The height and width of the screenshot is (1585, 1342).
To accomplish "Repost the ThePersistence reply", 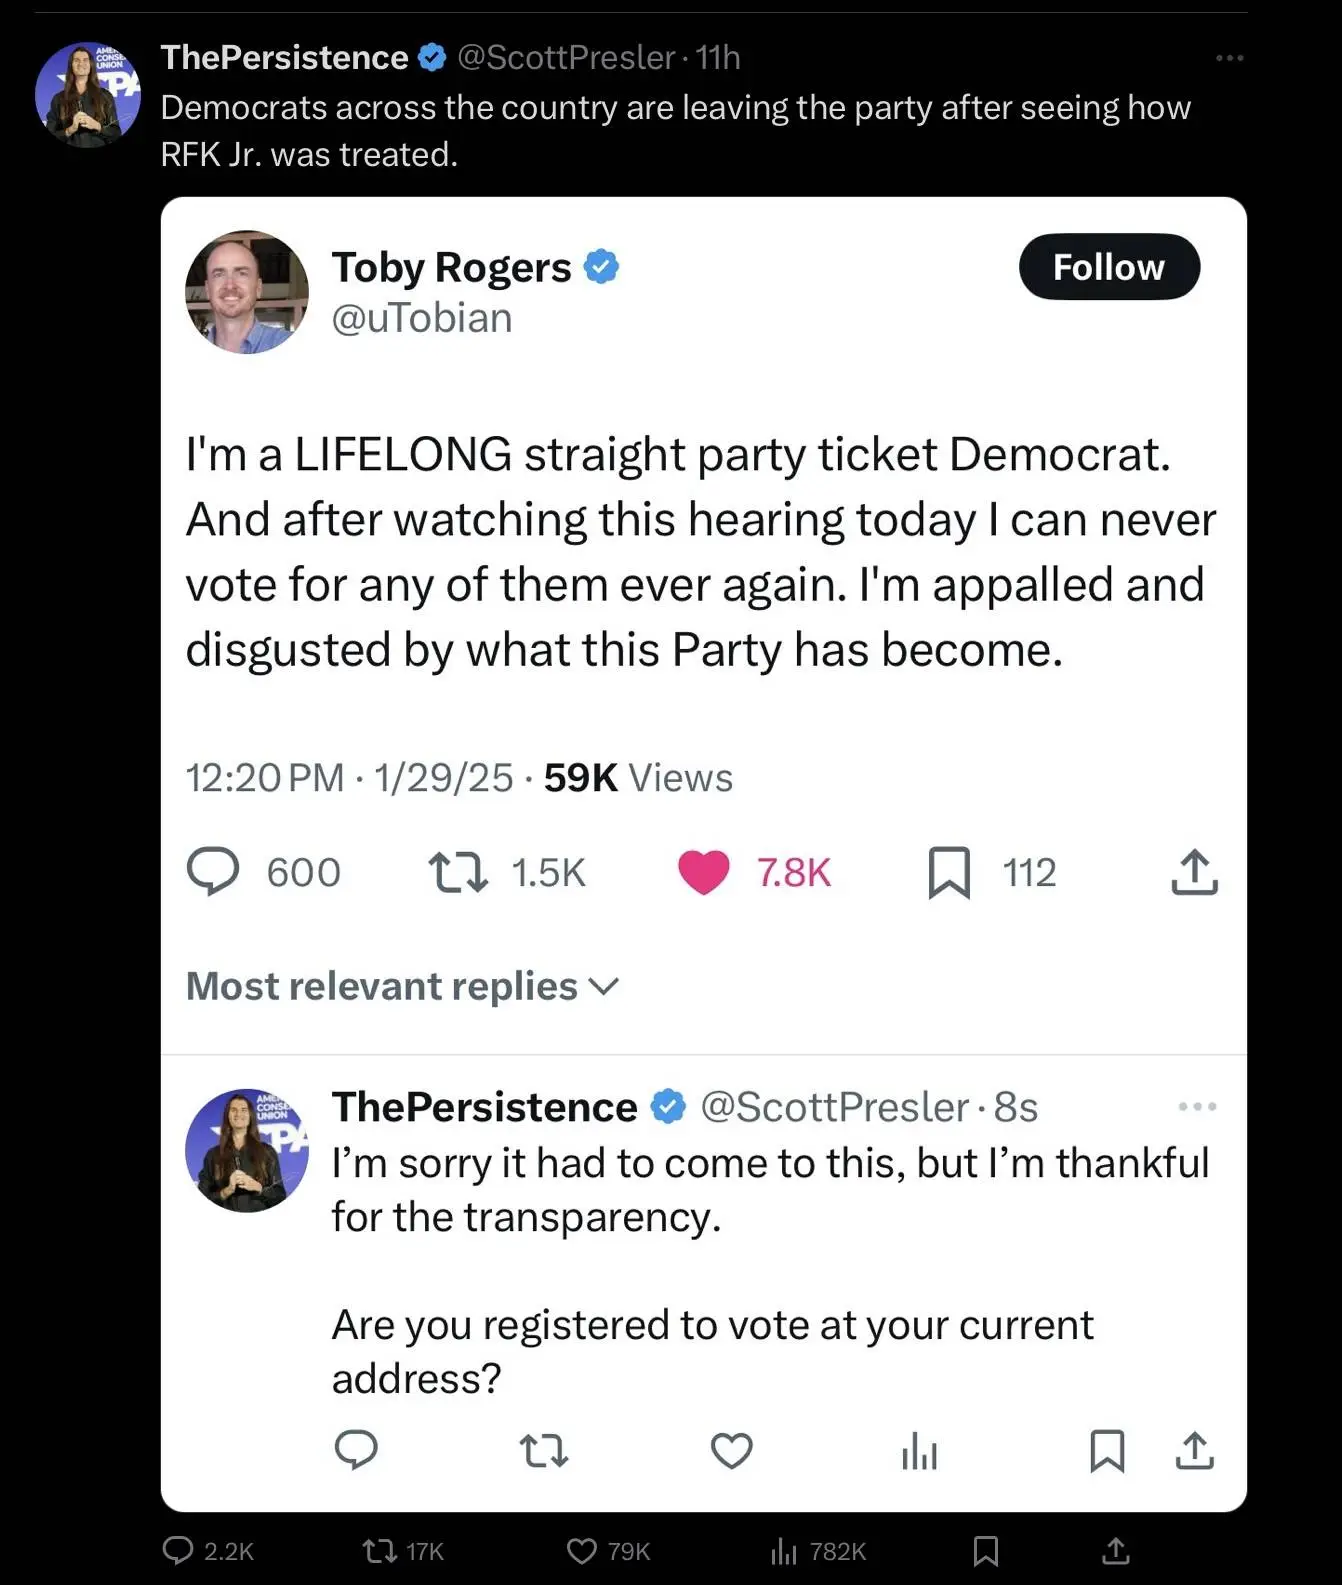I will pos(544,1450).
